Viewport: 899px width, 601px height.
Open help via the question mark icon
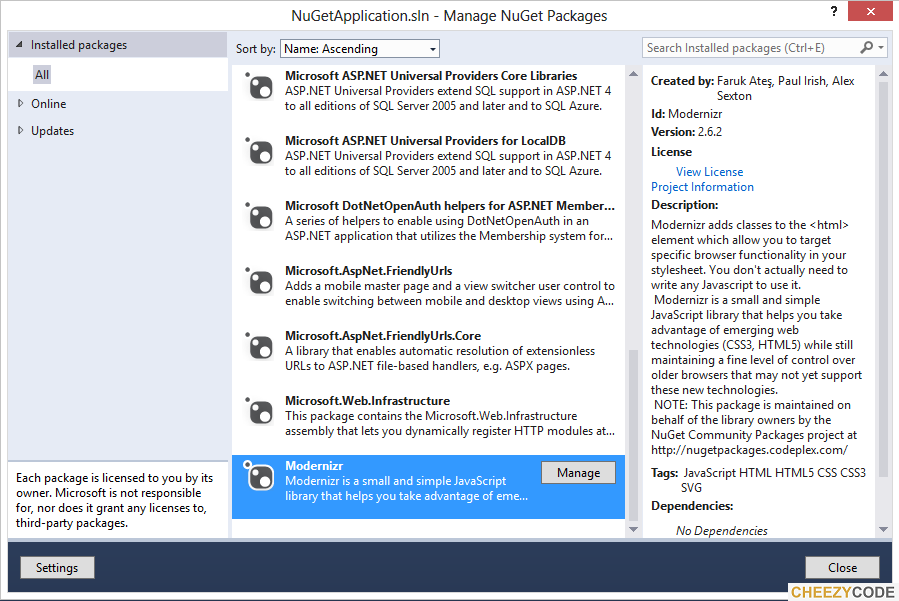click(x=834, y=12)
